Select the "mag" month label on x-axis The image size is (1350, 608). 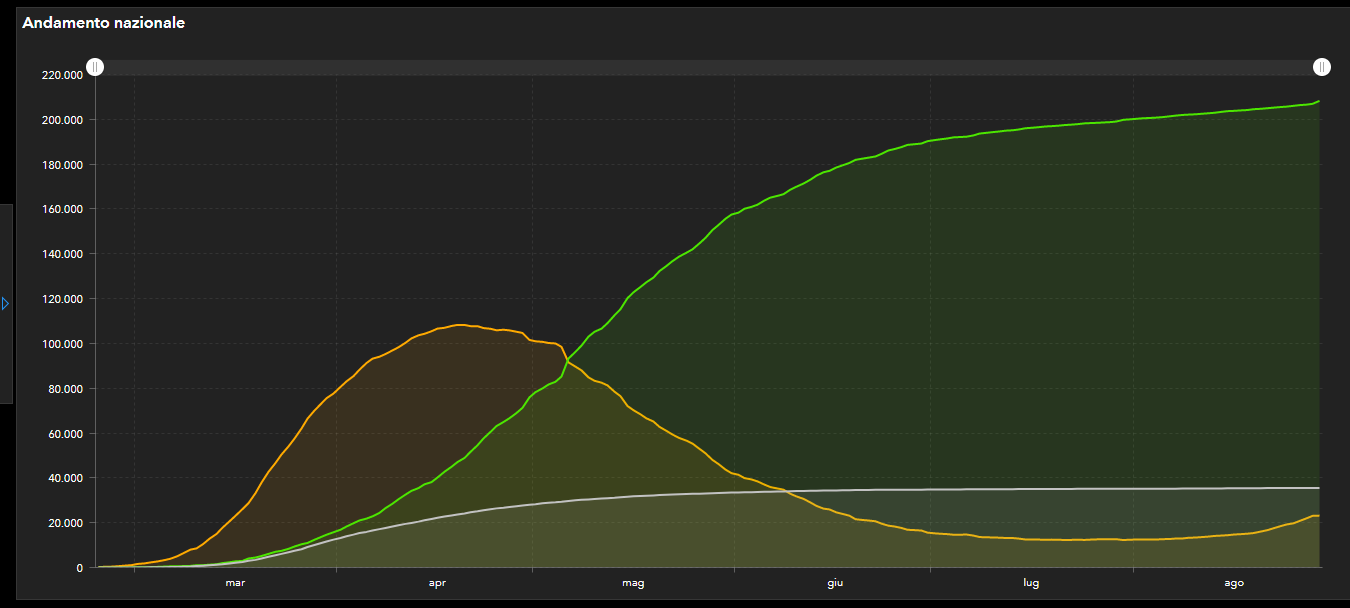click(x=633, y=582)
